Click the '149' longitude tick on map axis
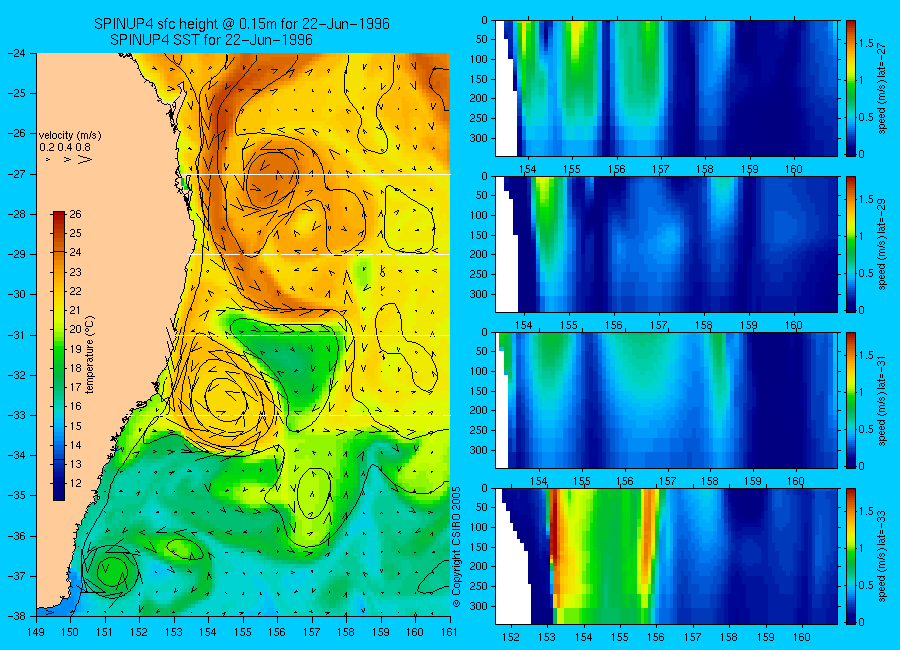The height and width of the screenshot is (650, 900). pos(36,632)
